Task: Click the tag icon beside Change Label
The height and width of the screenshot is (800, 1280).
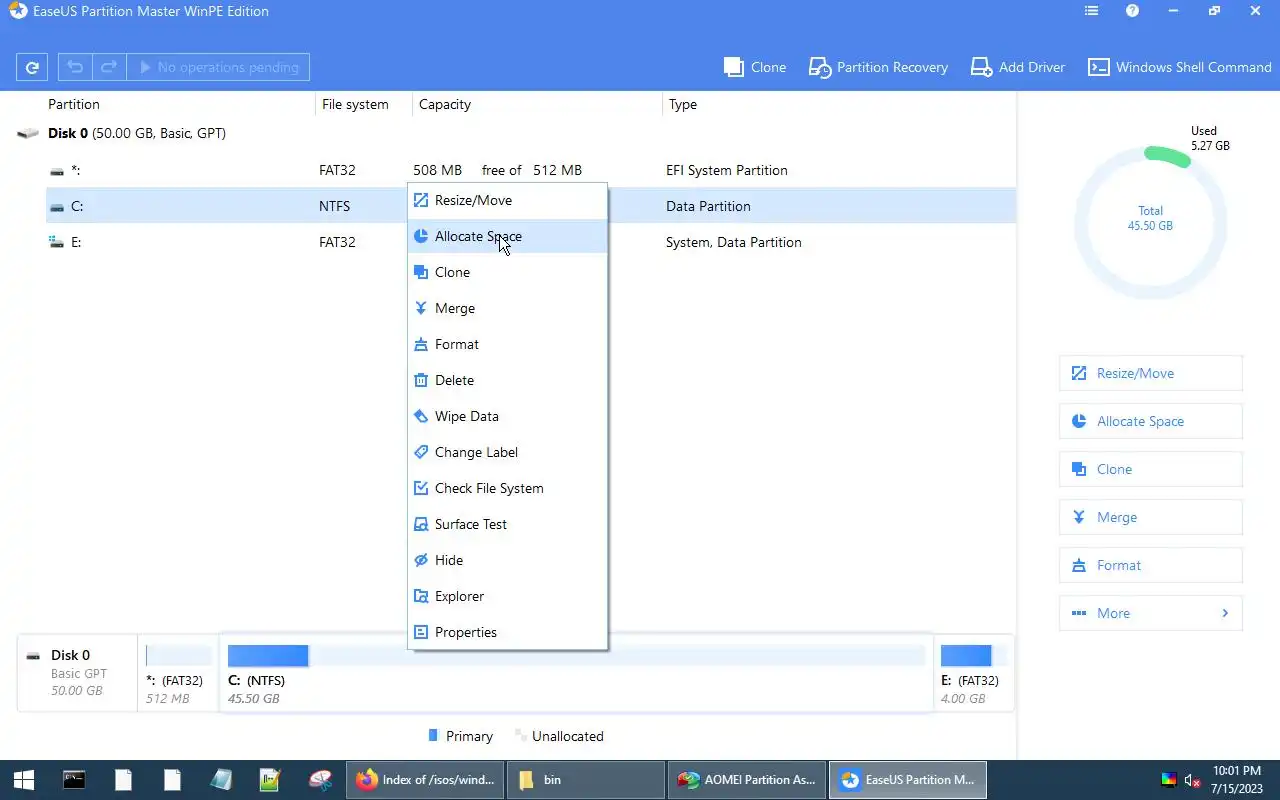Action: point(421,452)
